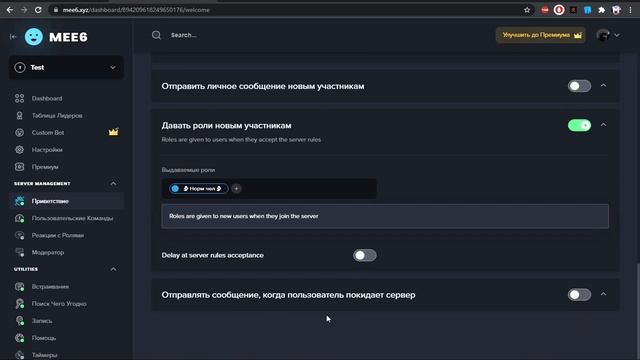Collapse the Server Management section
This screenshot has height=360, width=640.
(113, 184)
